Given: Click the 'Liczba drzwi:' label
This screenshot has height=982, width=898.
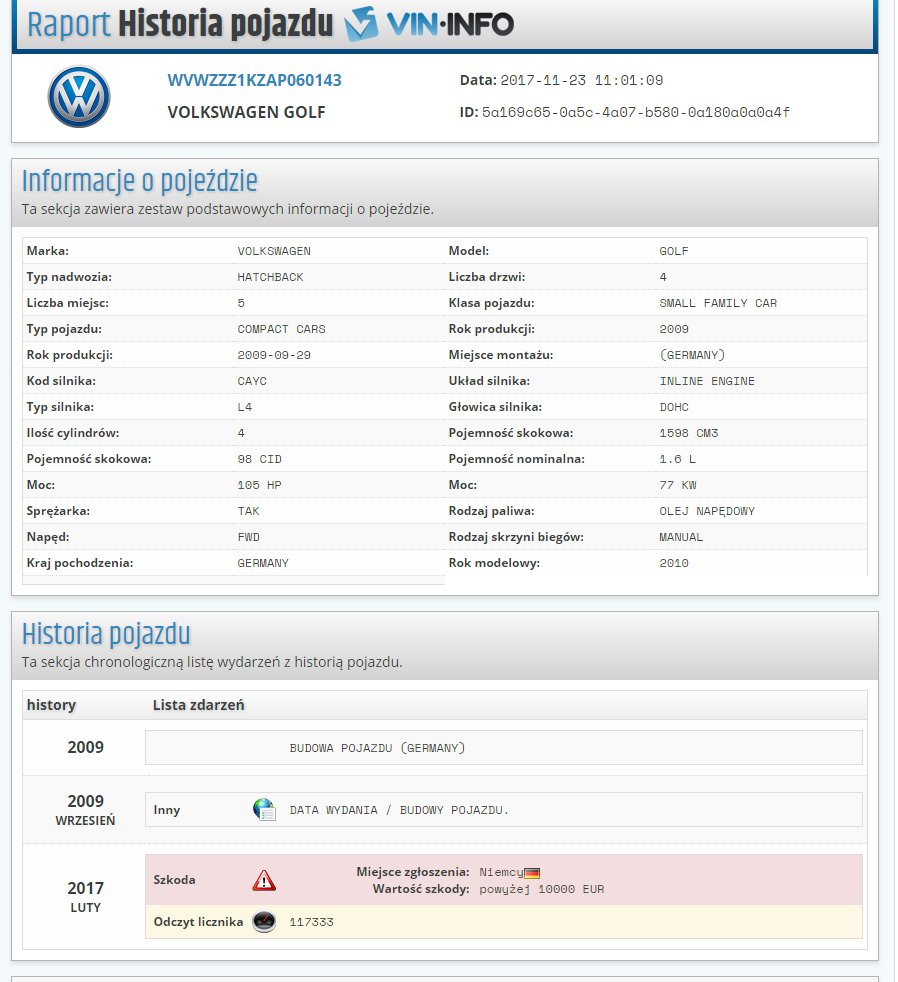Looking at the screenshot, I should (487, 277).
